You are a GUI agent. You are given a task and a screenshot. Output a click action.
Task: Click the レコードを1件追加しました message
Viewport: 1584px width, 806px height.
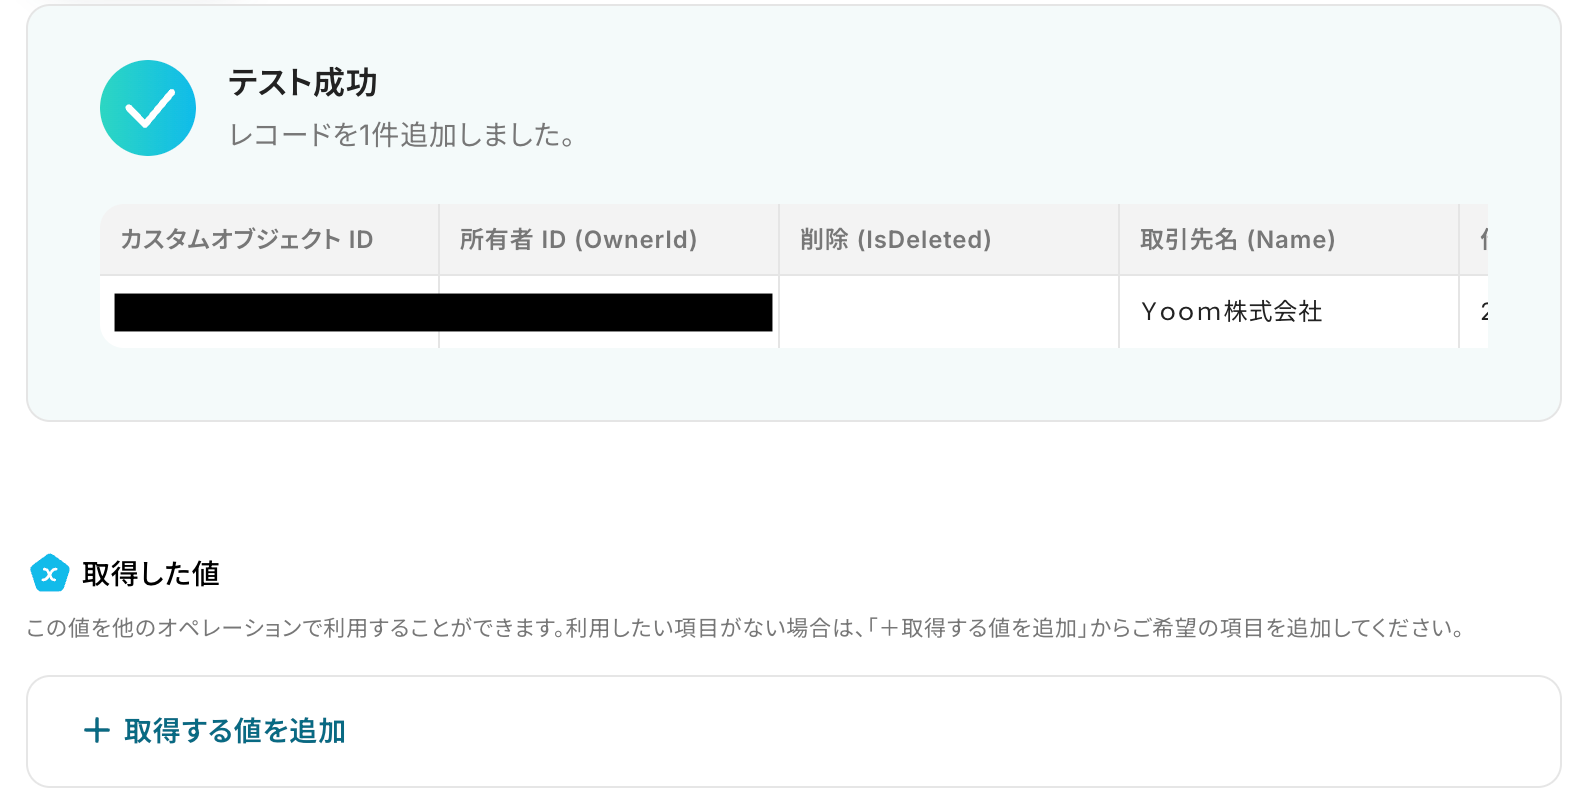(402, 135)
